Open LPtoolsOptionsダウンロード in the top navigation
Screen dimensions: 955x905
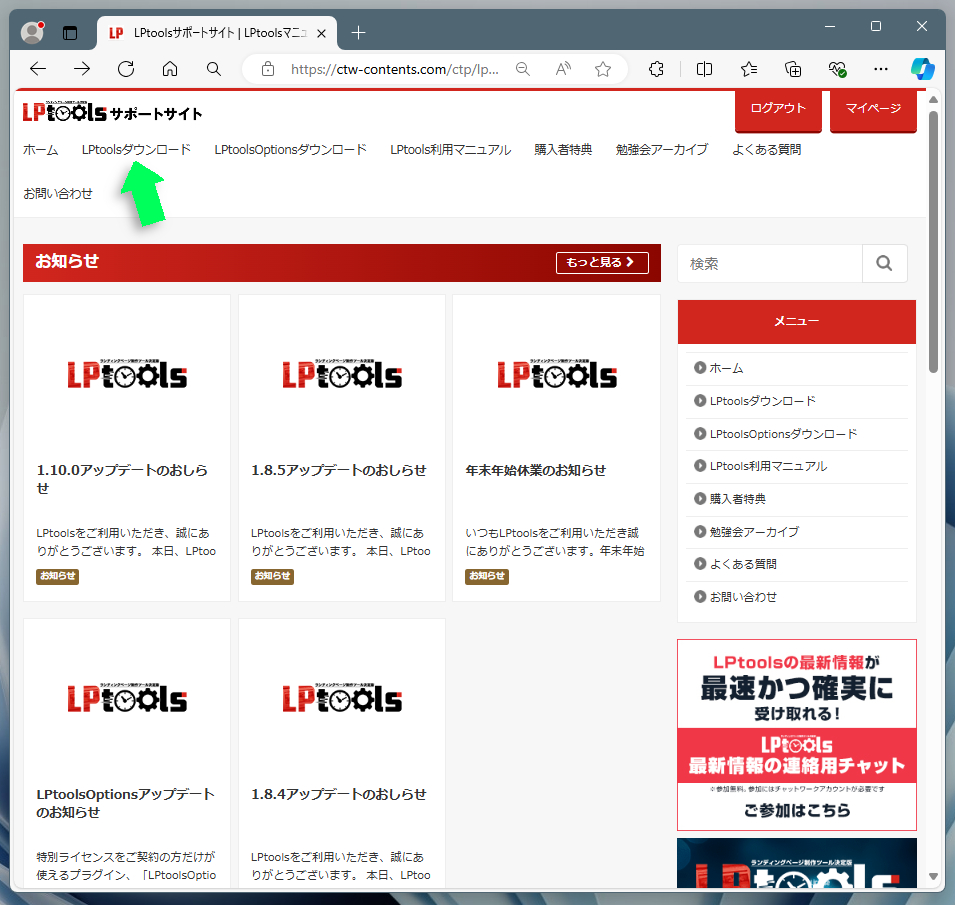pyautogui.click(x=291, y=150)
